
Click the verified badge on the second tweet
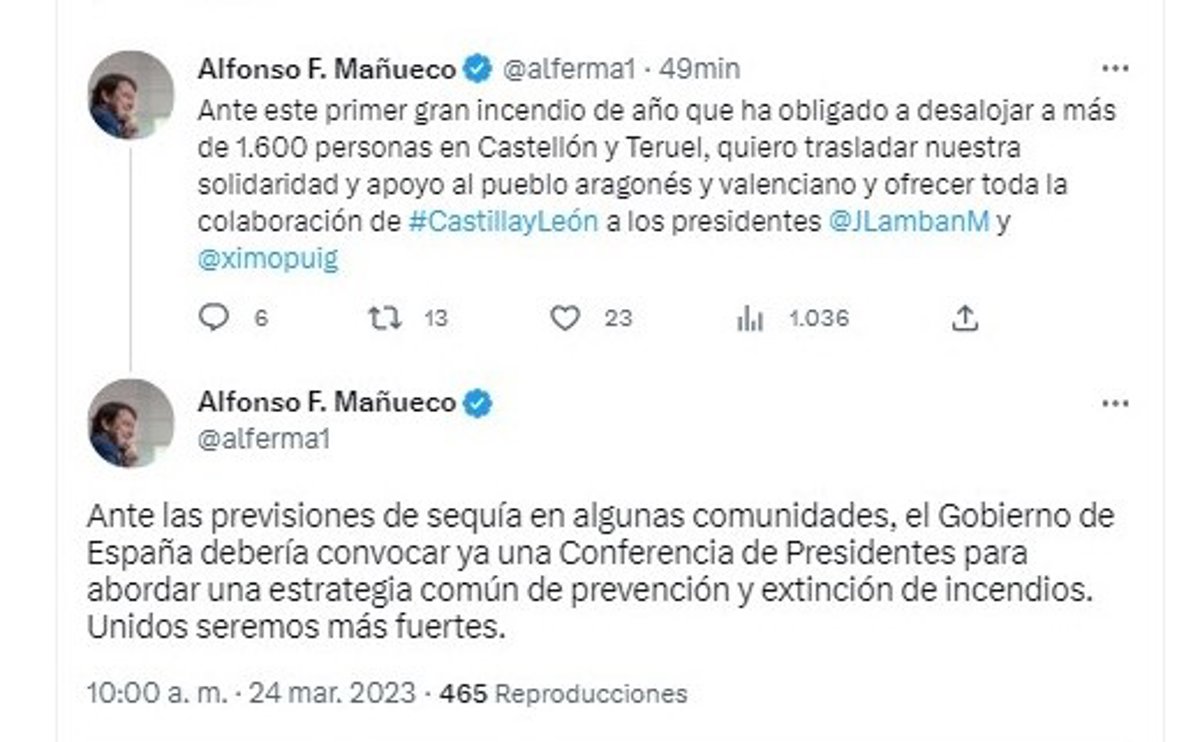coord(479,403)
